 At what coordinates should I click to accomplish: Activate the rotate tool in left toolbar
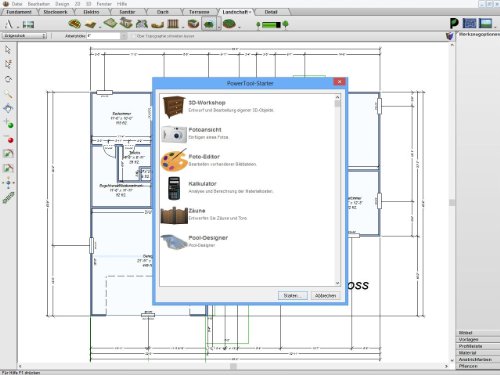click(x=8, y=79)
